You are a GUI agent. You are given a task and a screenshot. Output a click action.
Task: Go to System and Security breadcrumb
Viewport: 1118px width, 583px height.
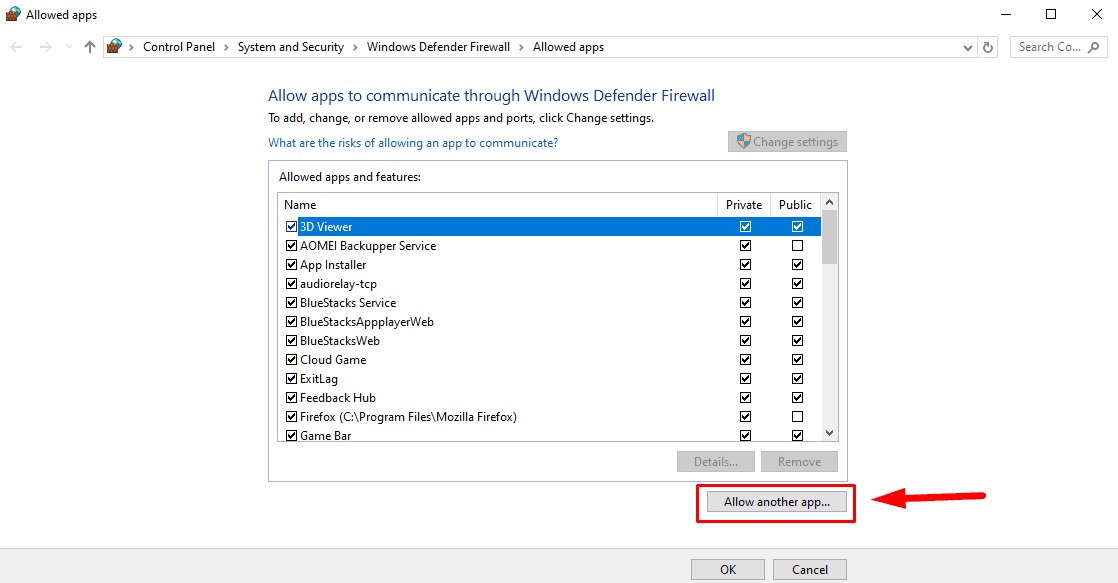tap(290, 47)
